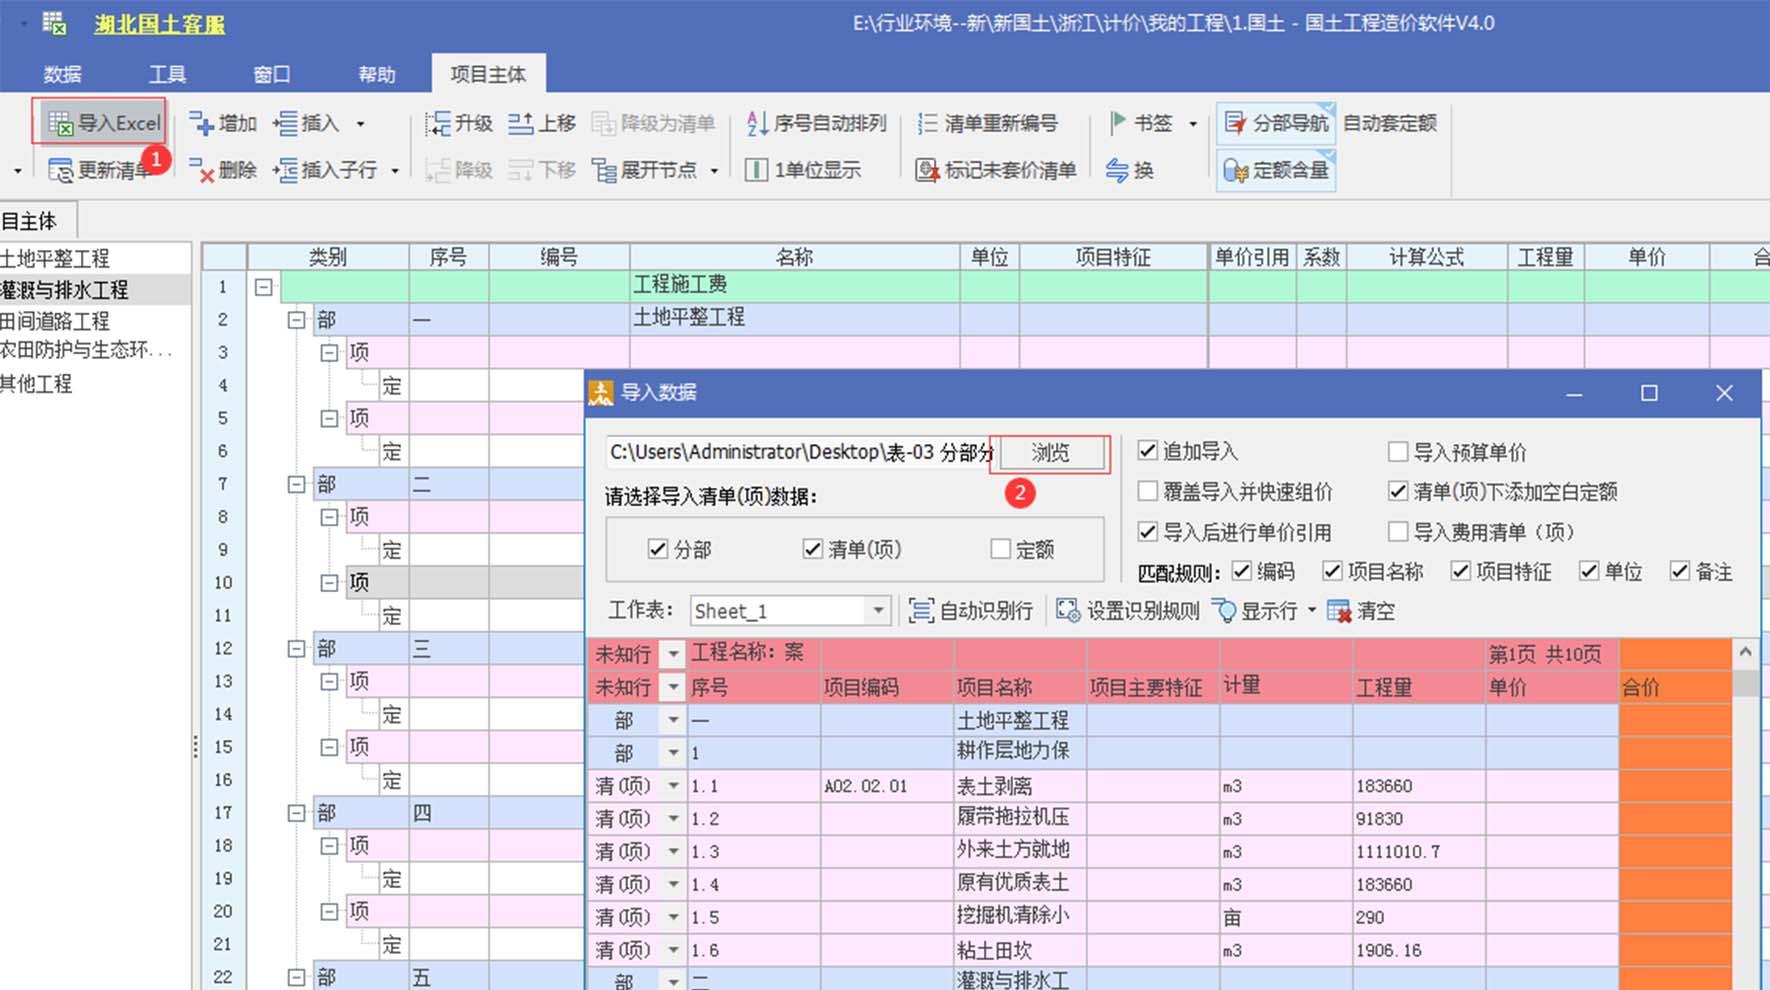
Task: Collapse the 部 node in row 2
Action: [296, 320]
